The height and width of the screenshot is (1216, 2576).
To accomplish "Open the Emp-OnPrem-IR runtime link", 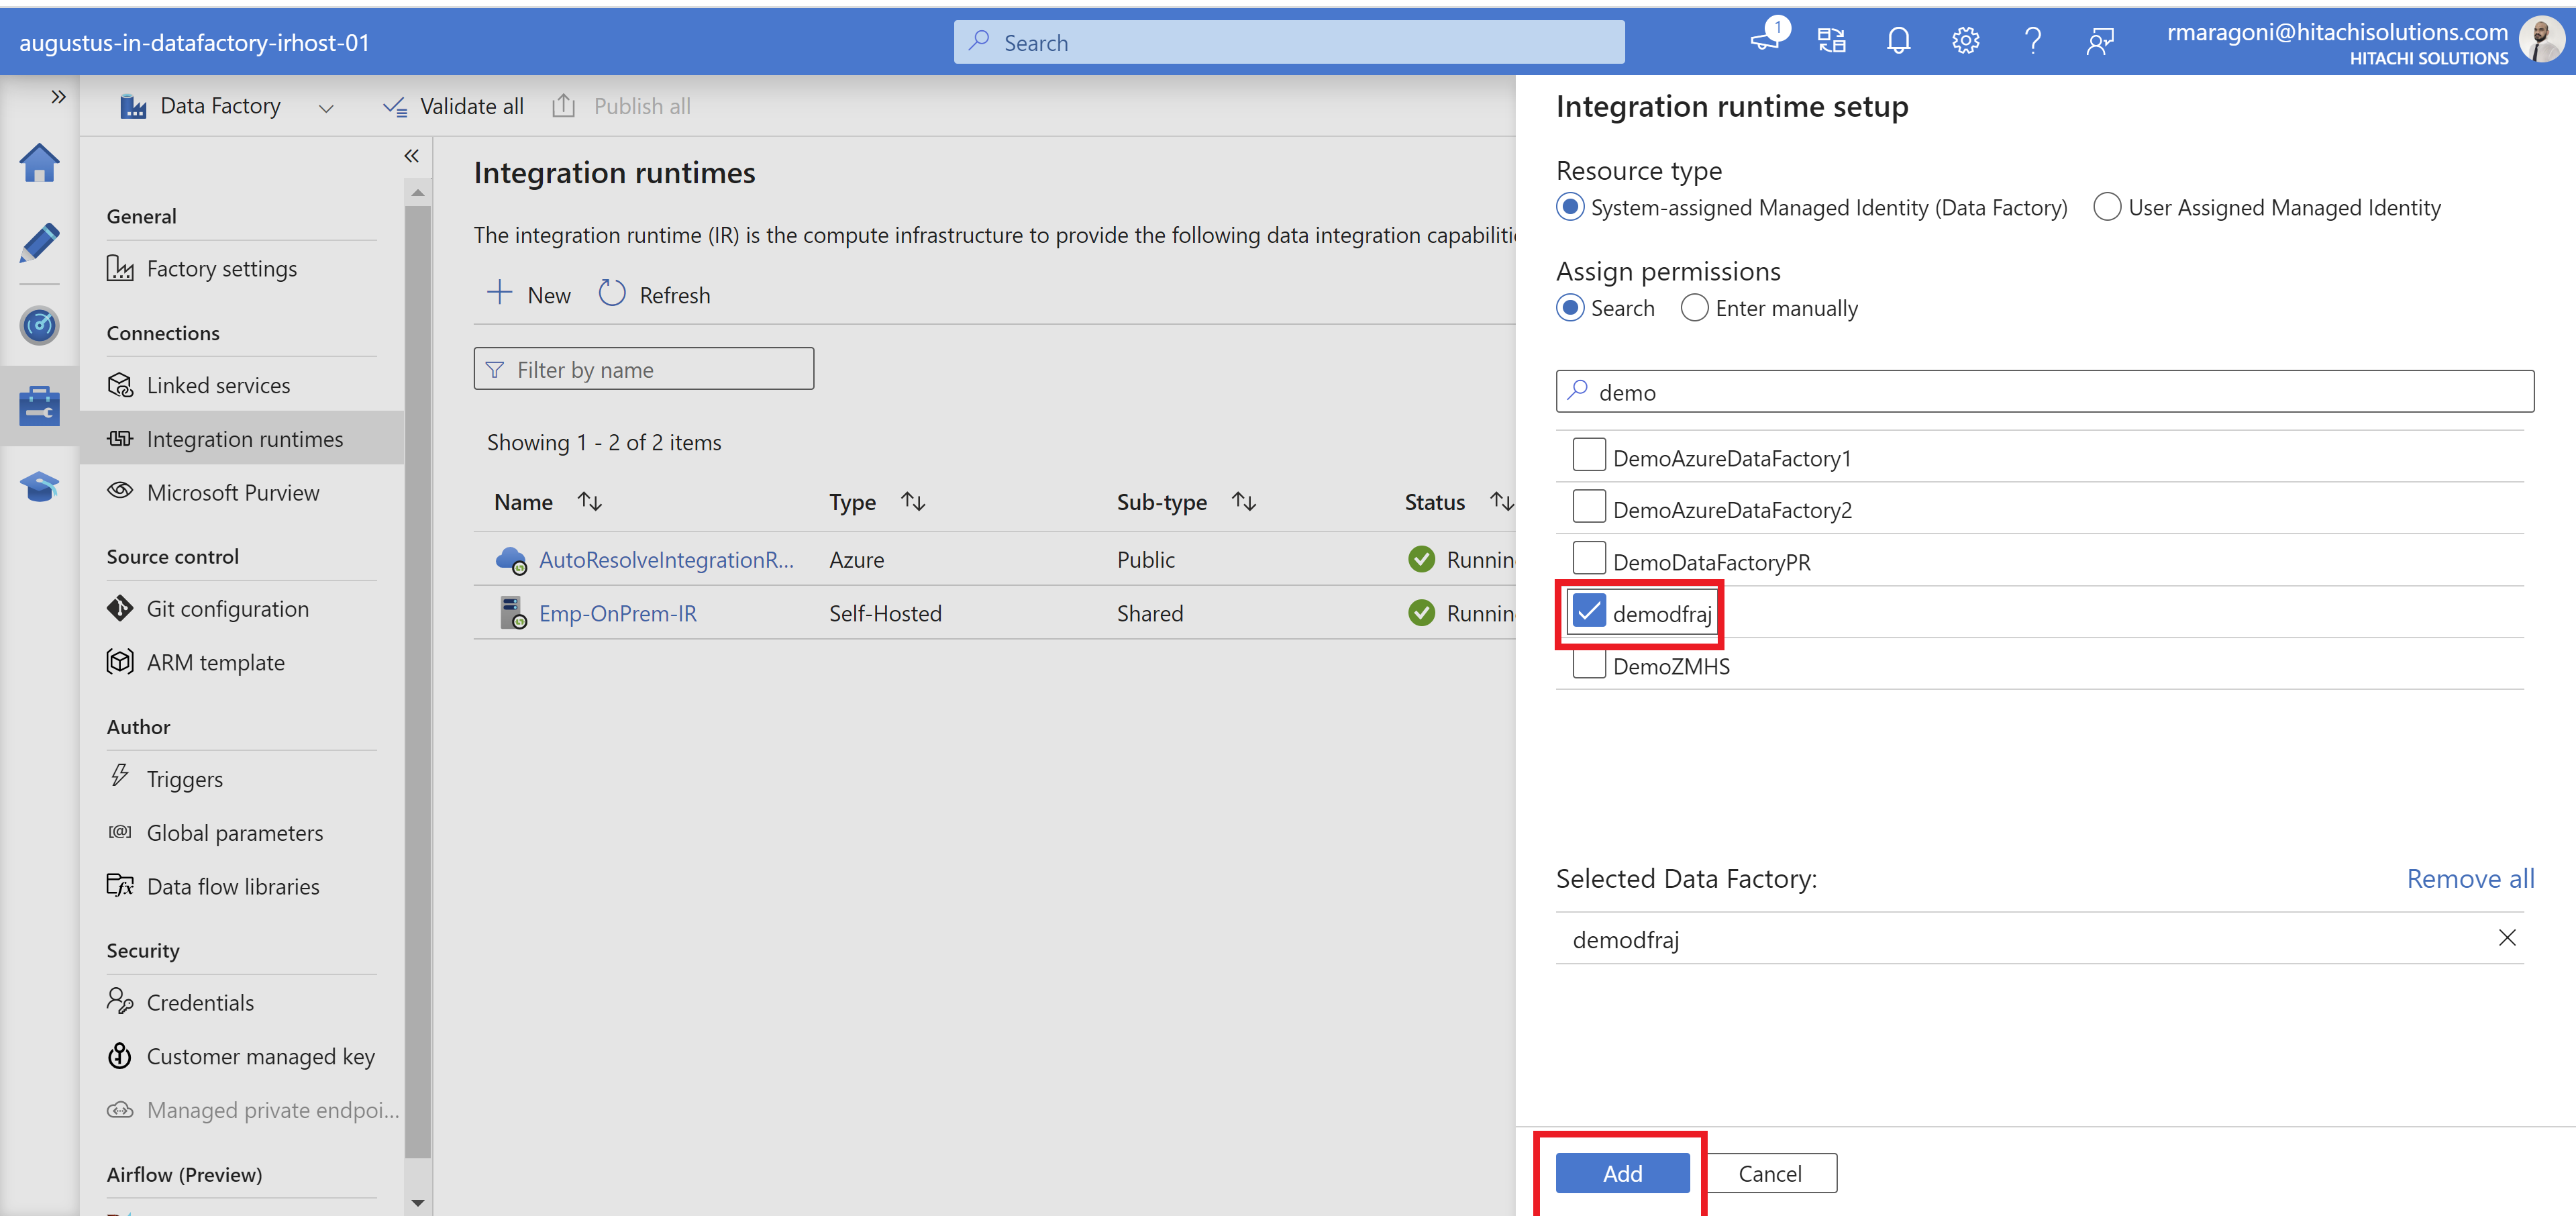I will [617, 613].
